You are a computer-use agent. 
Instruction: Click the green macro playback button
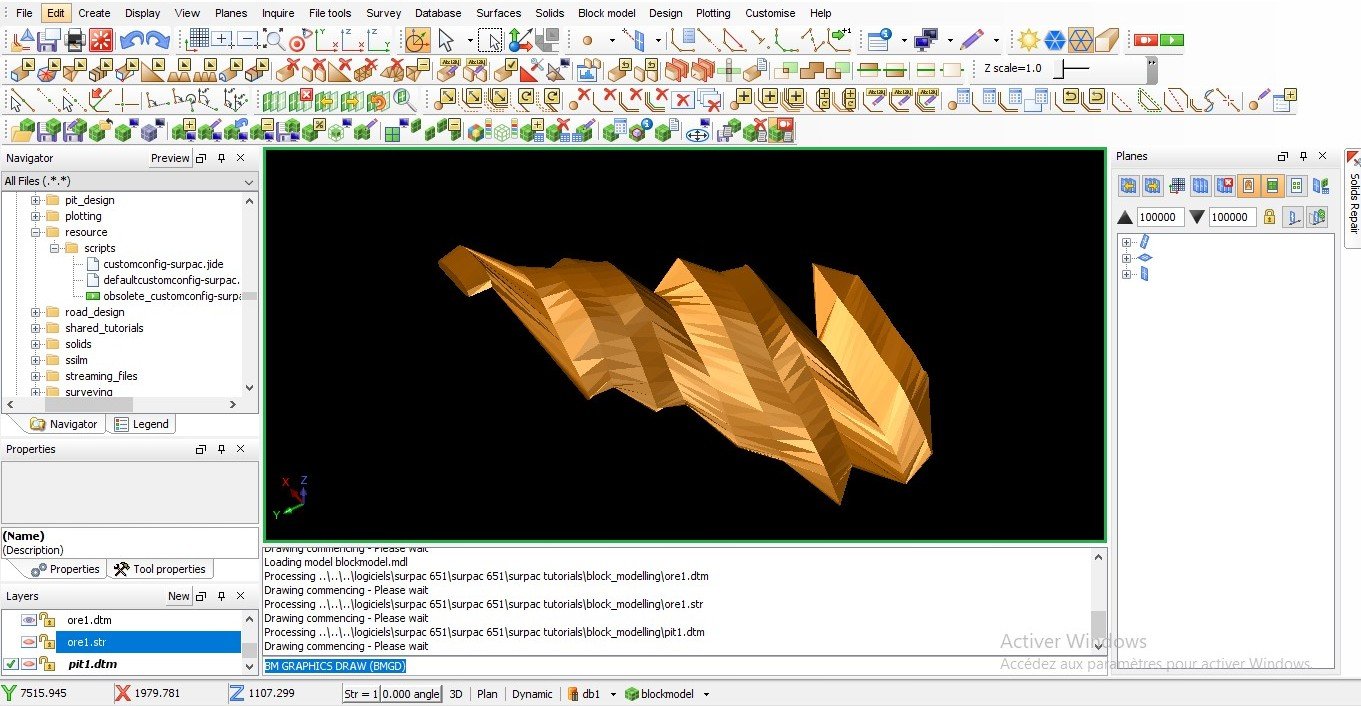pos(1172,41)
